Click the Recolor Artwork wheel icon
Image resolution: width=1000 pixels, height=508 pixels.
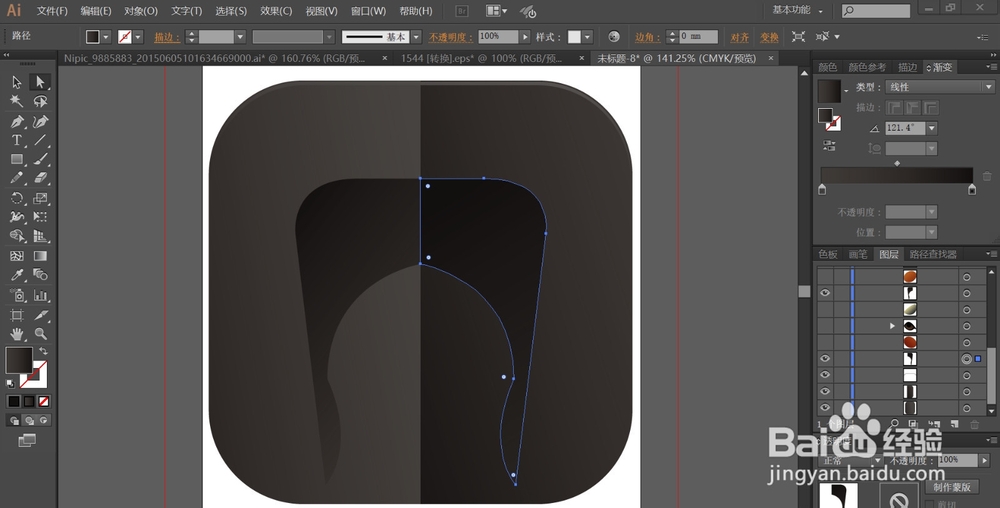tap(614, 37)
